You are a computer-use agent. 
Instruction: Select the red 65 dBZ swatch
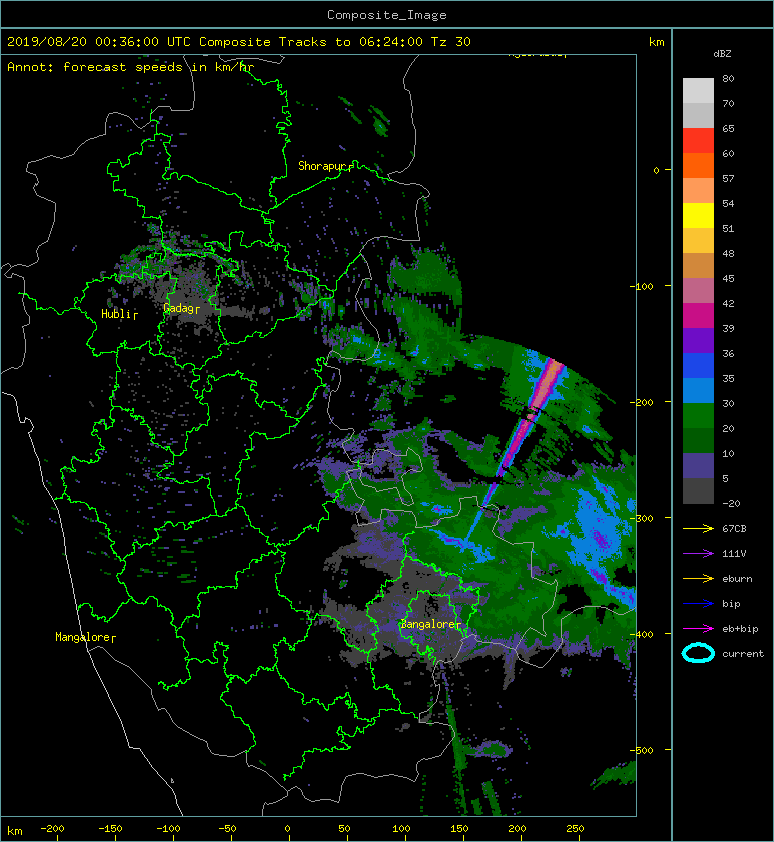(698, 141)
